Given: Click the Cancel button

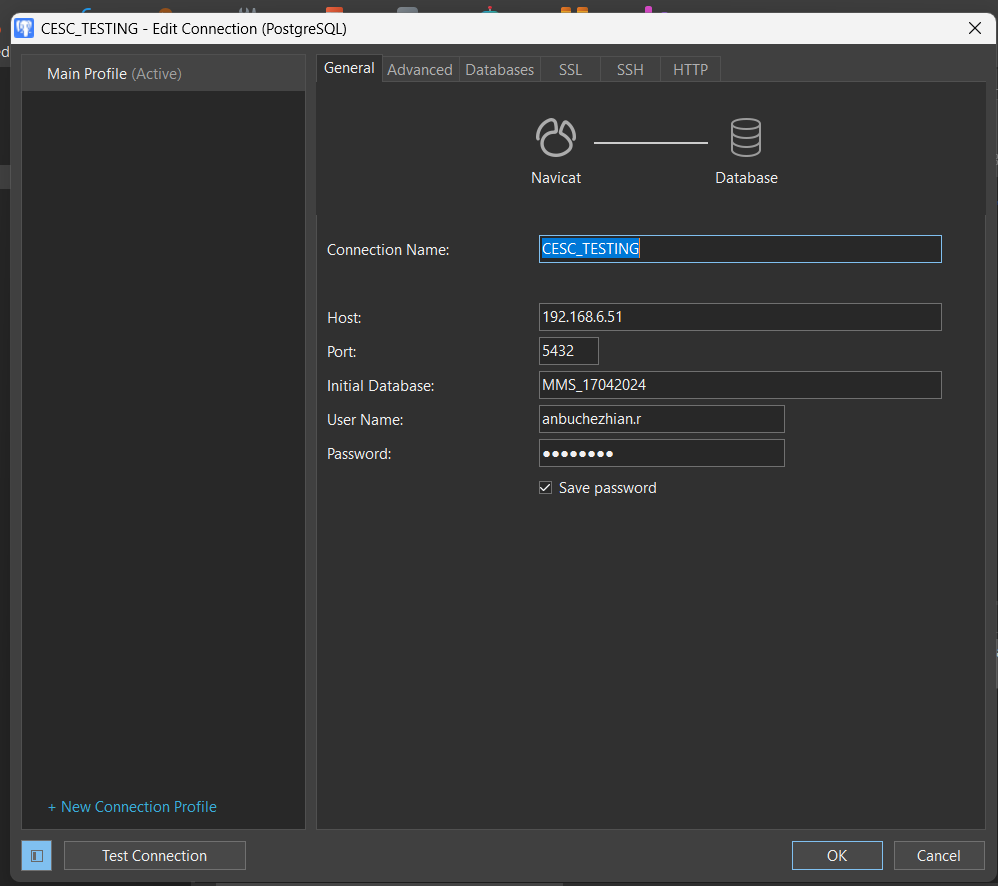Looking at the screenshot, I should [938, 856].
